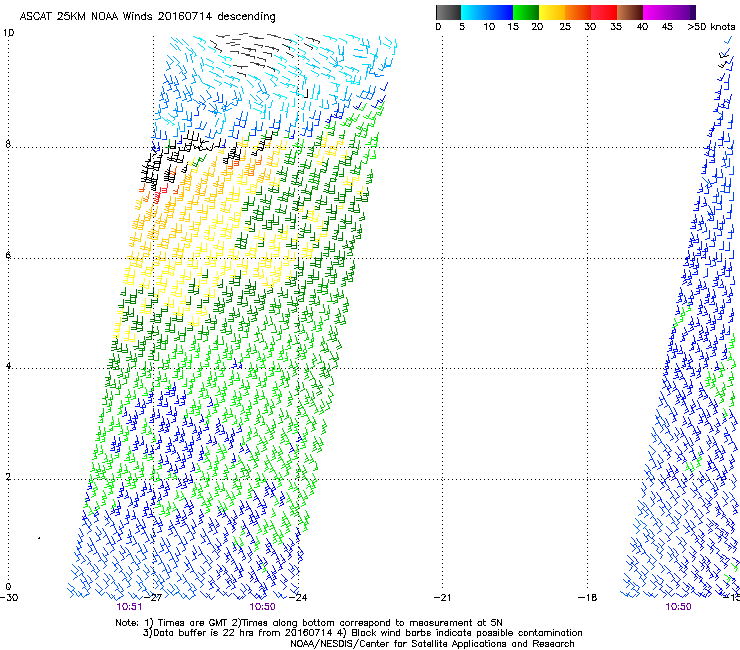Click the '30' label under the color bar
This screenshot has width=740, height=650.
tap(590, 27)
